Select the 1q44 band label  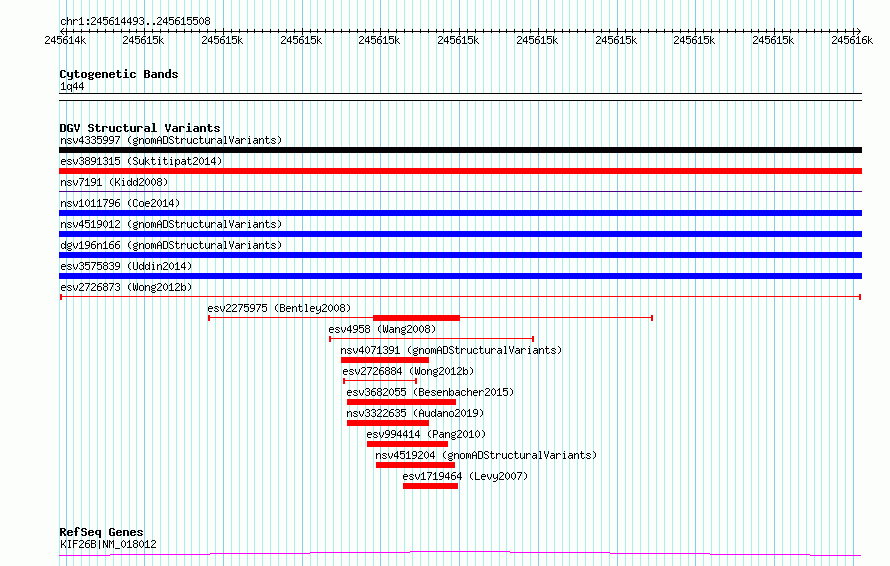tap(72, 86)
